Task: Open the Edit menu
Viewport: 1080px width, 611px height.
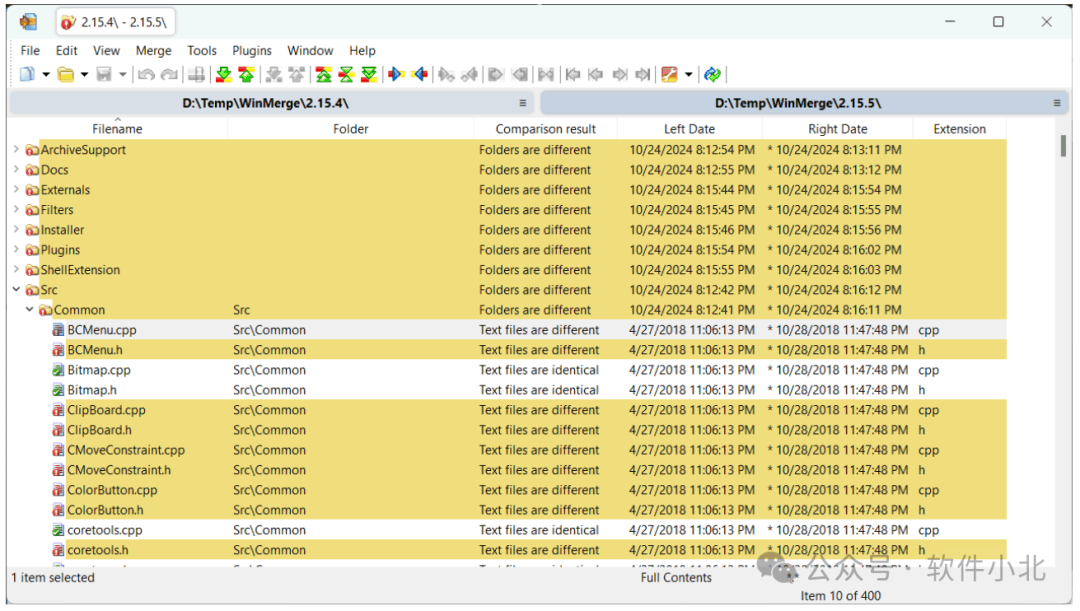Action: (x=66, y=50)
